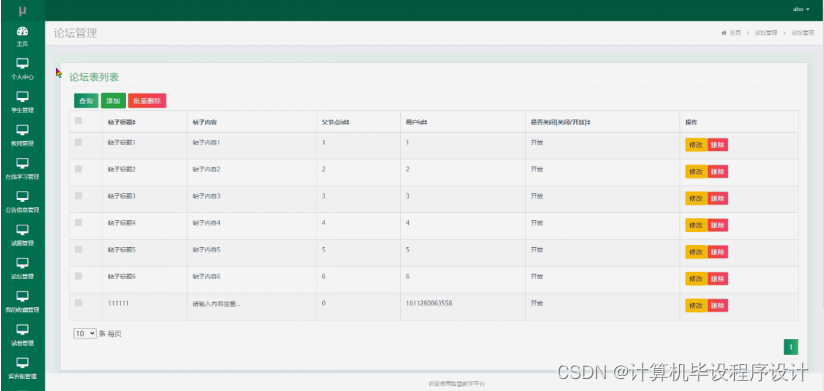
Task: Open the rows-per-page dropdown showing 10
Action: pos(85,333)
